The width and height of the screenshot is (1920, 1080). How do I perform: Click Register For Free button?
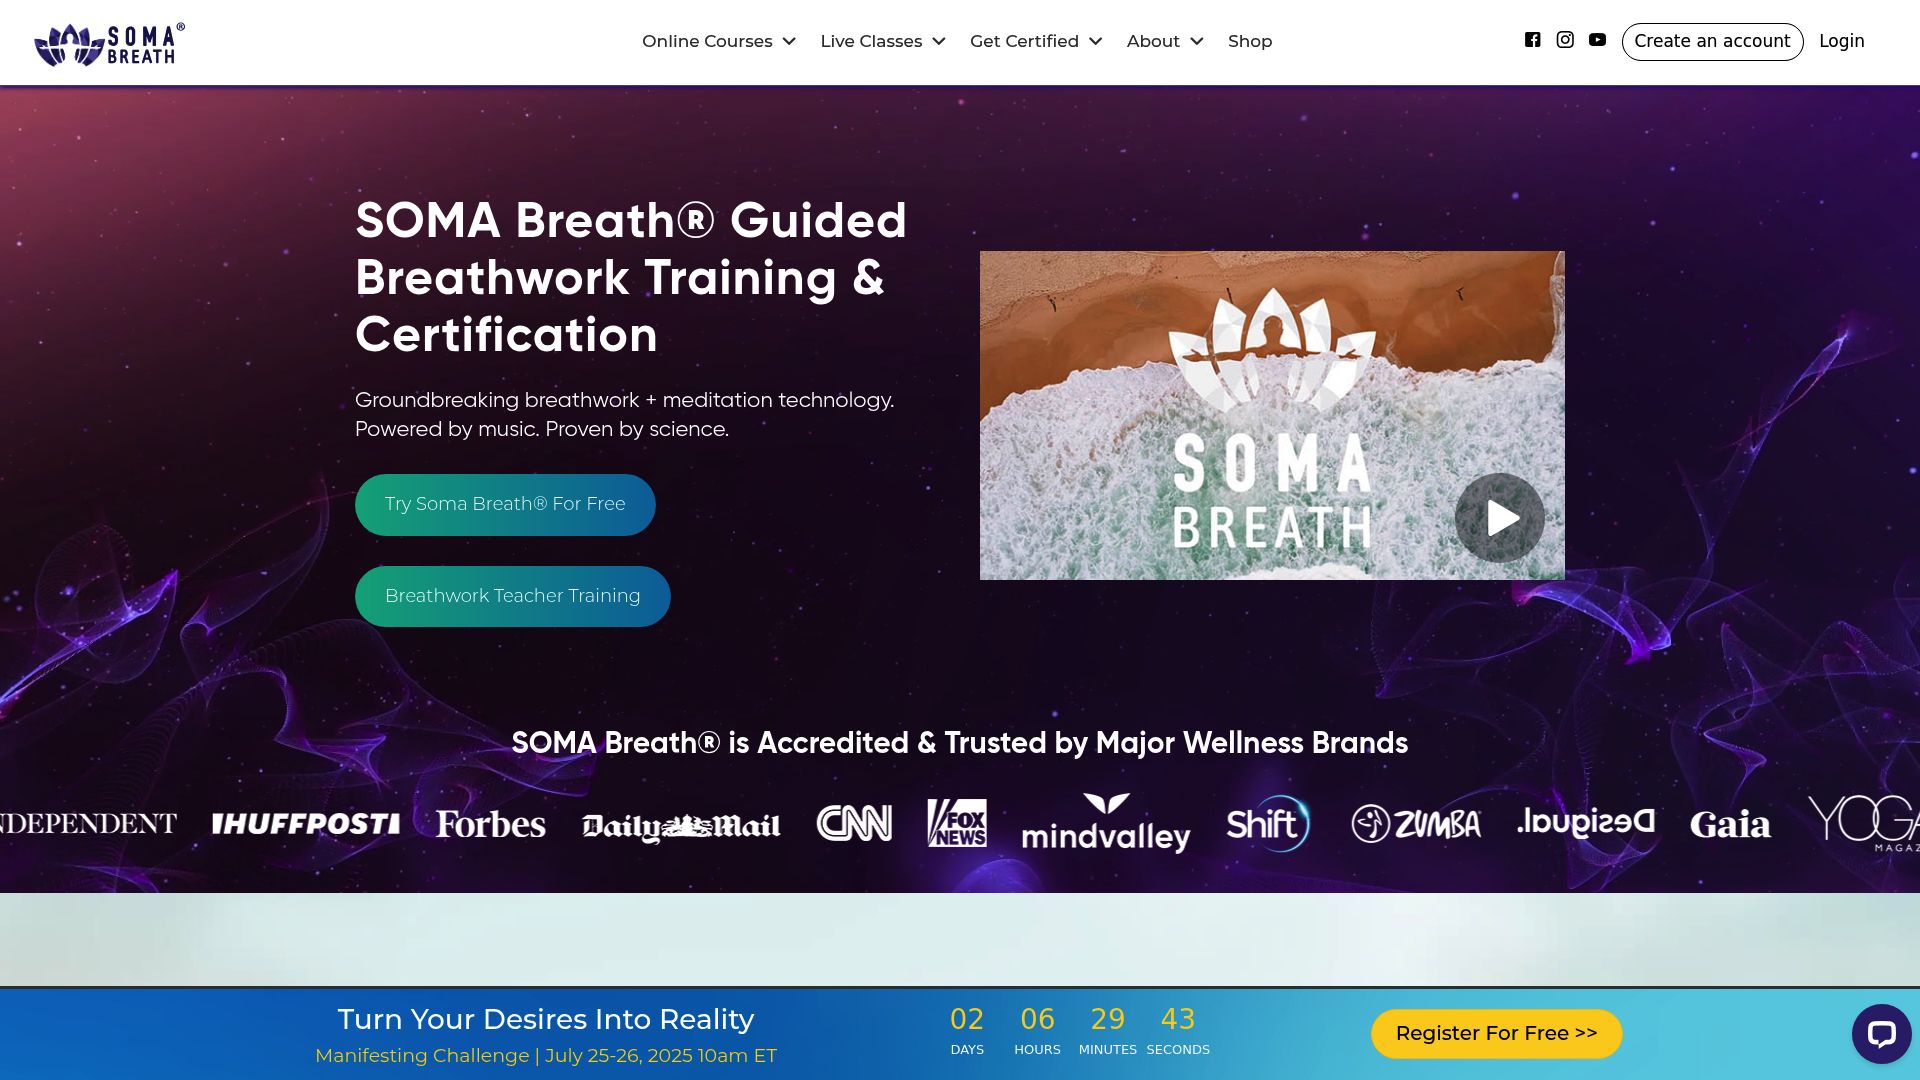(1496, 1034)
